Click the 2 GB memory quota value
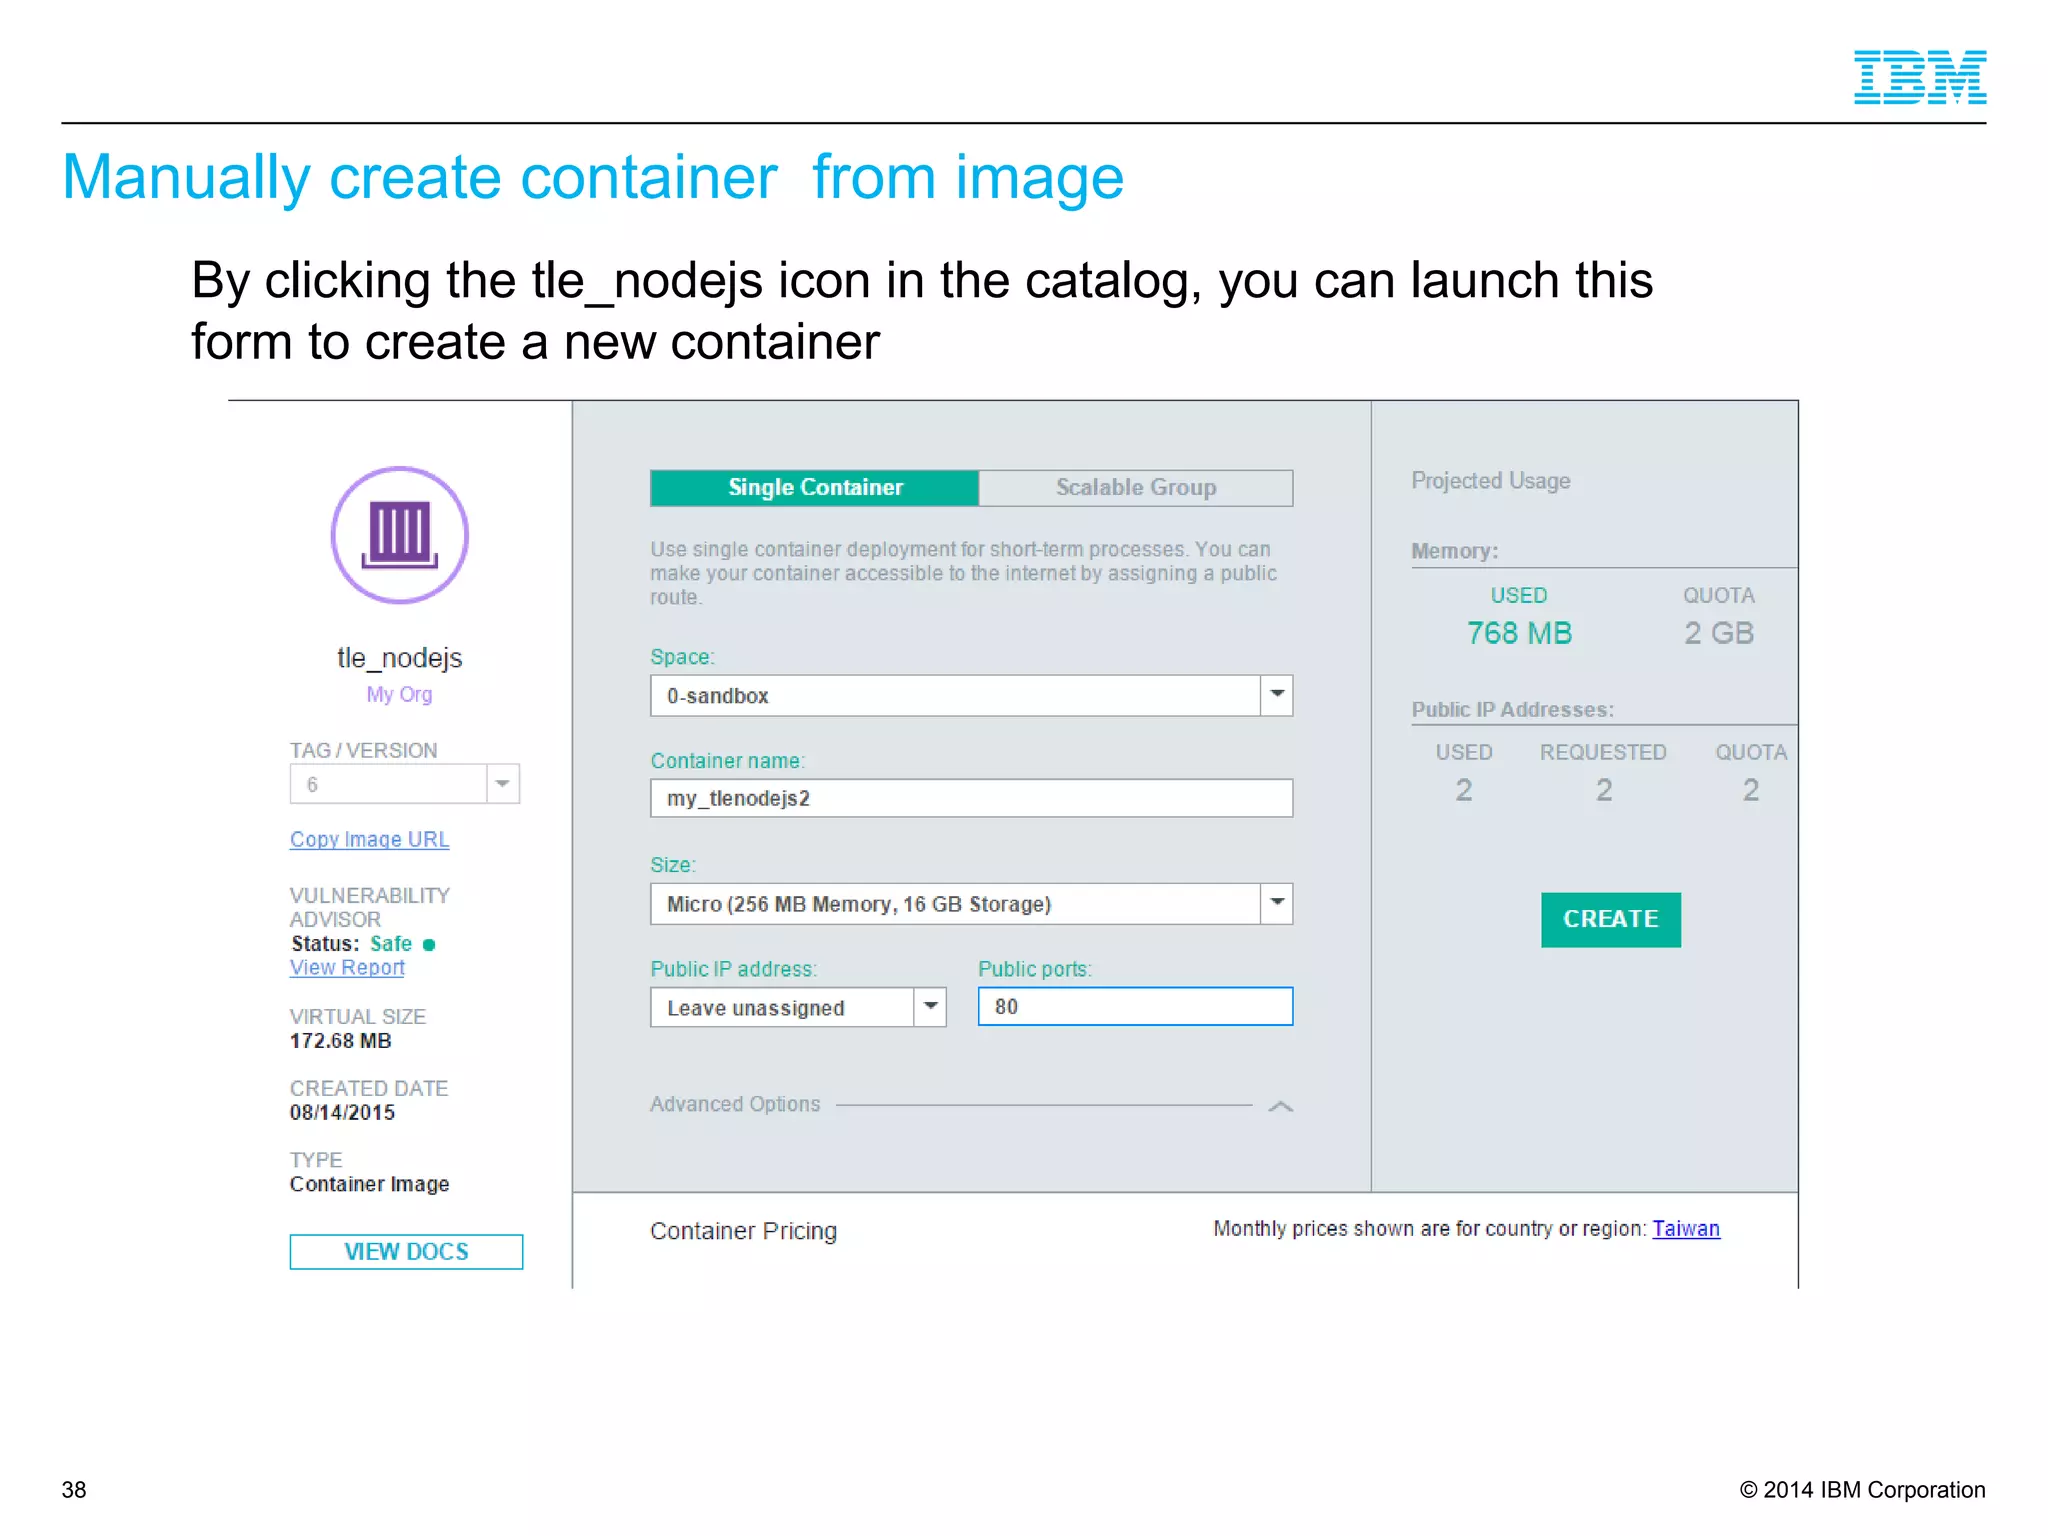 tap(1718, 633)
